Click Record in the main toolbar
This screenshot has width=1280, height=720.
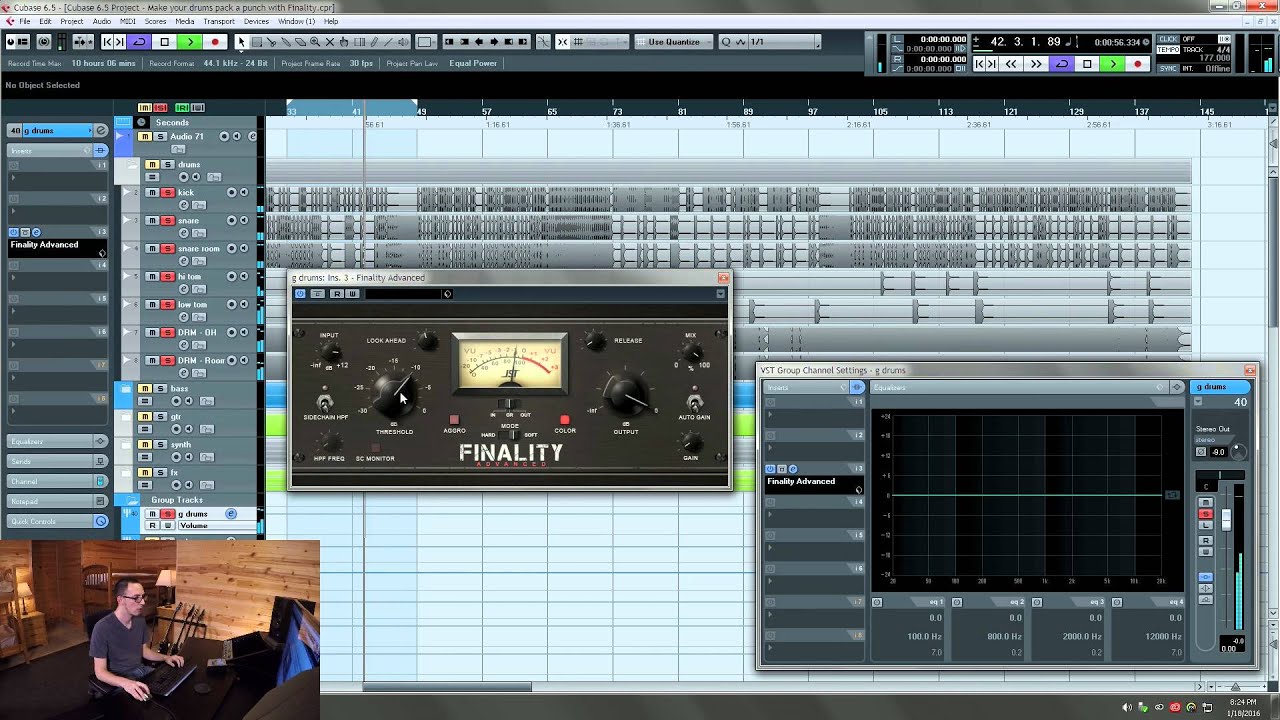coord(214,42)
